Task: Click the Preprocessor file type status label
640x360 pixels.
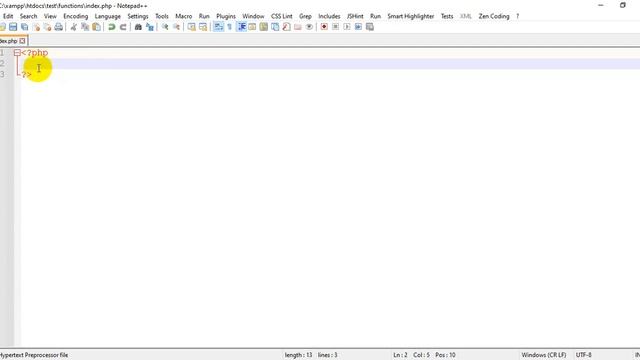Action: 34,355
